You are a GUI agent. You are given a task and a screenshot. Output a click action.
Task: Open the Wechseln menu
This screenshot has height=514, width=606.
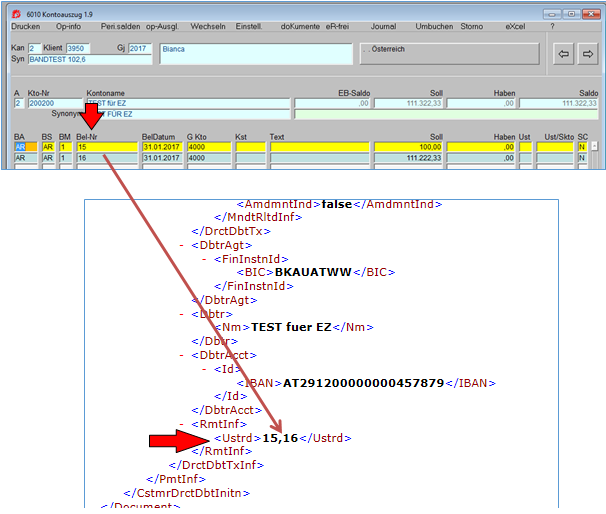tap(208, 26)
